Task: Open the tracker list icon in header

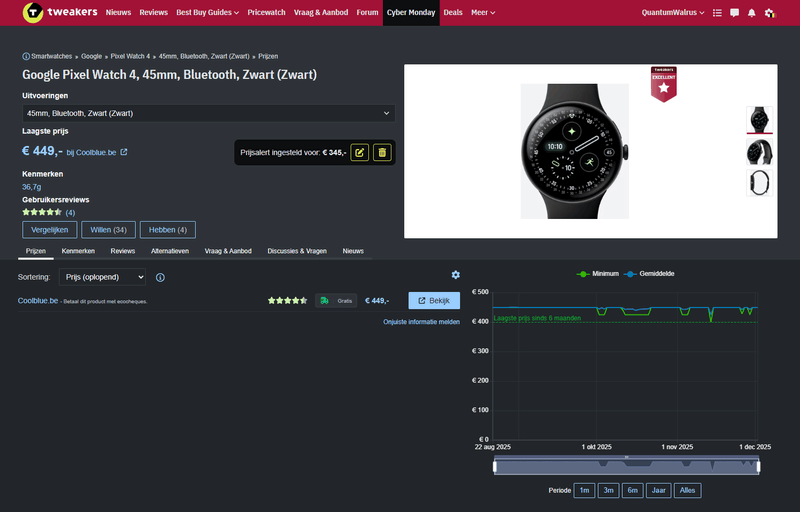Action: click(x=717, y=13)
